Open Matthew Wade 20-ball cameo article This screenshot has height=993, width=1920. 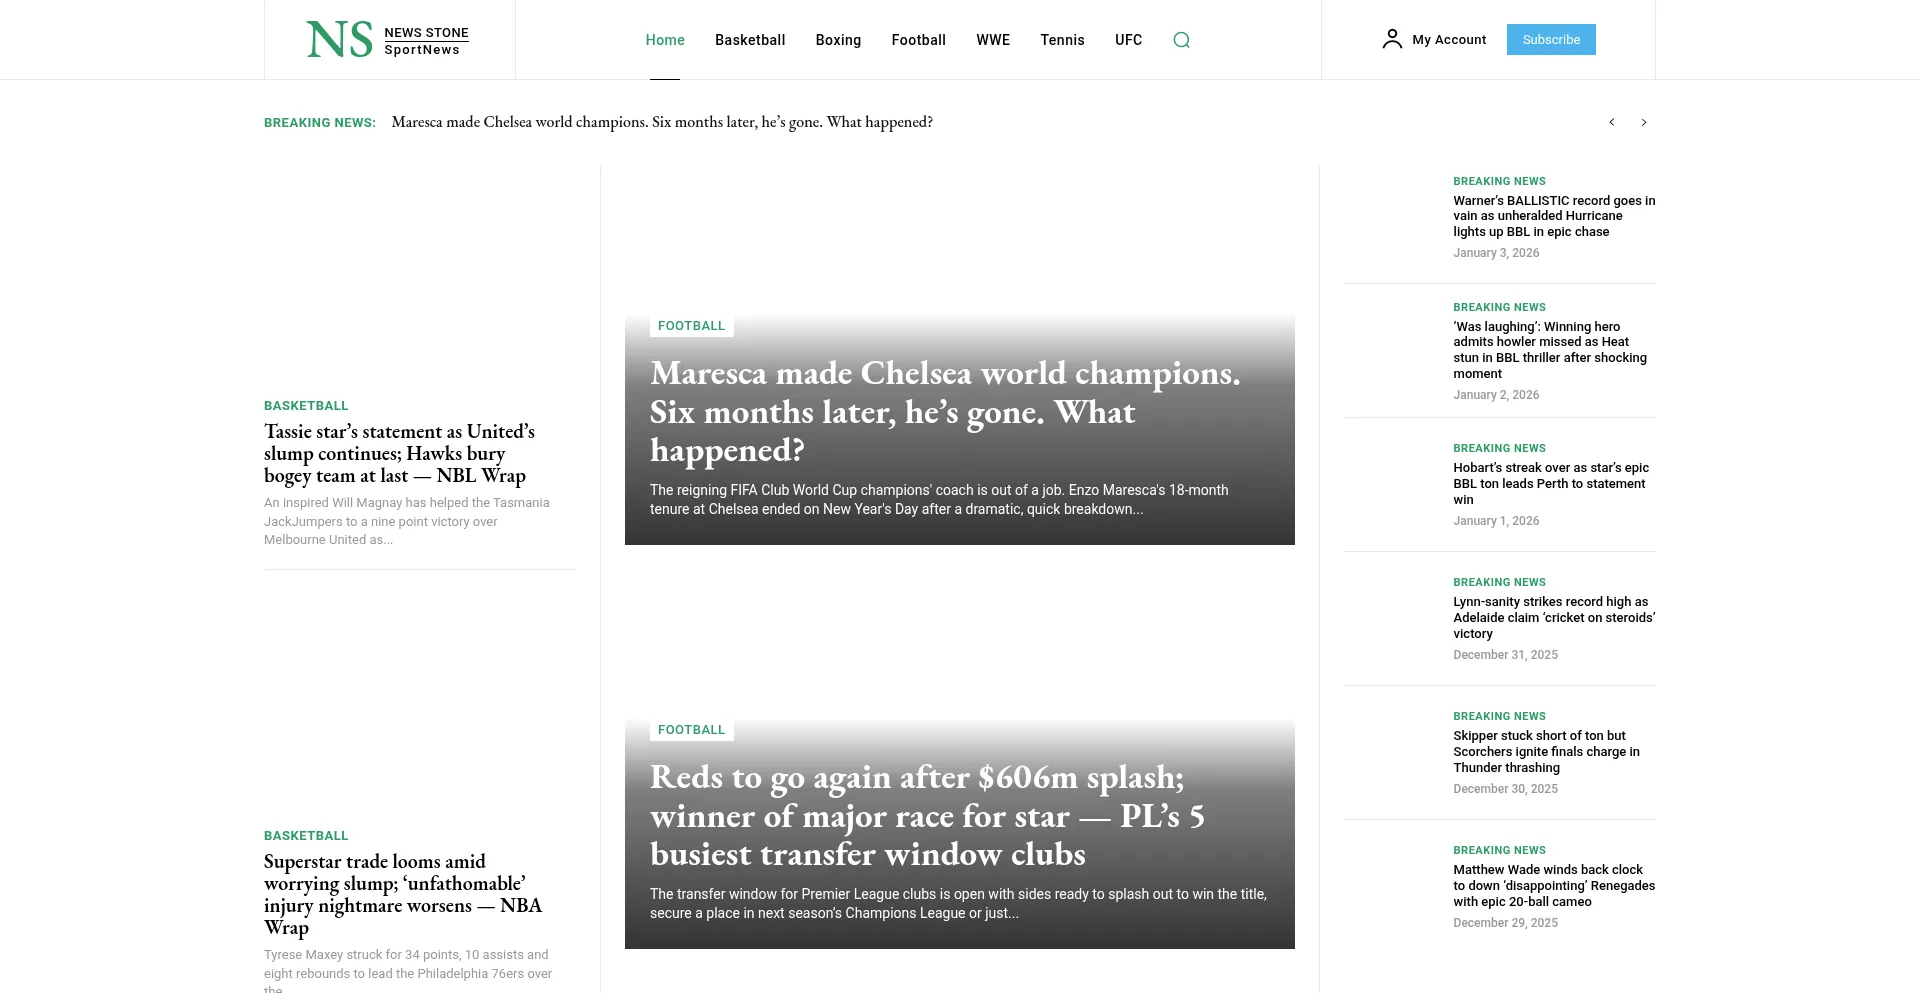point(1554,884)
